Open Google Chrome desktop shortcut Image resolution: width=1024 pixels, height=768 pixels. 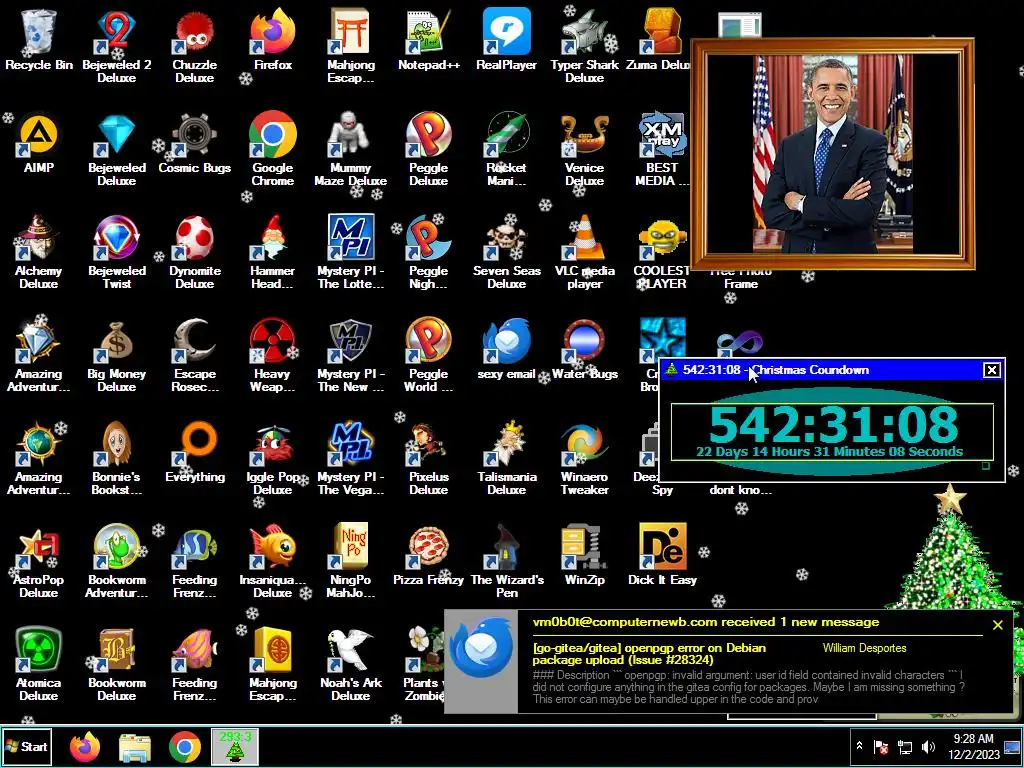coord(272,149)
